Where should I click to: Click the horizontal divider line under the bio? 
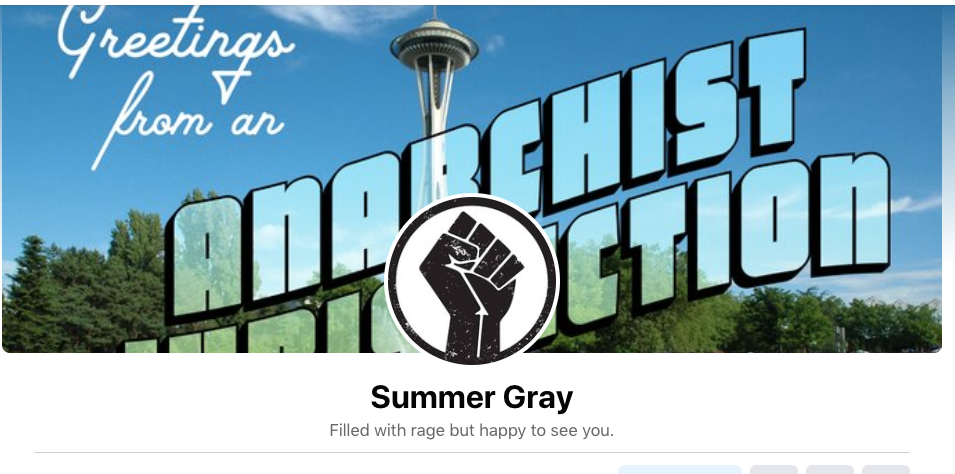pos(472,453)
